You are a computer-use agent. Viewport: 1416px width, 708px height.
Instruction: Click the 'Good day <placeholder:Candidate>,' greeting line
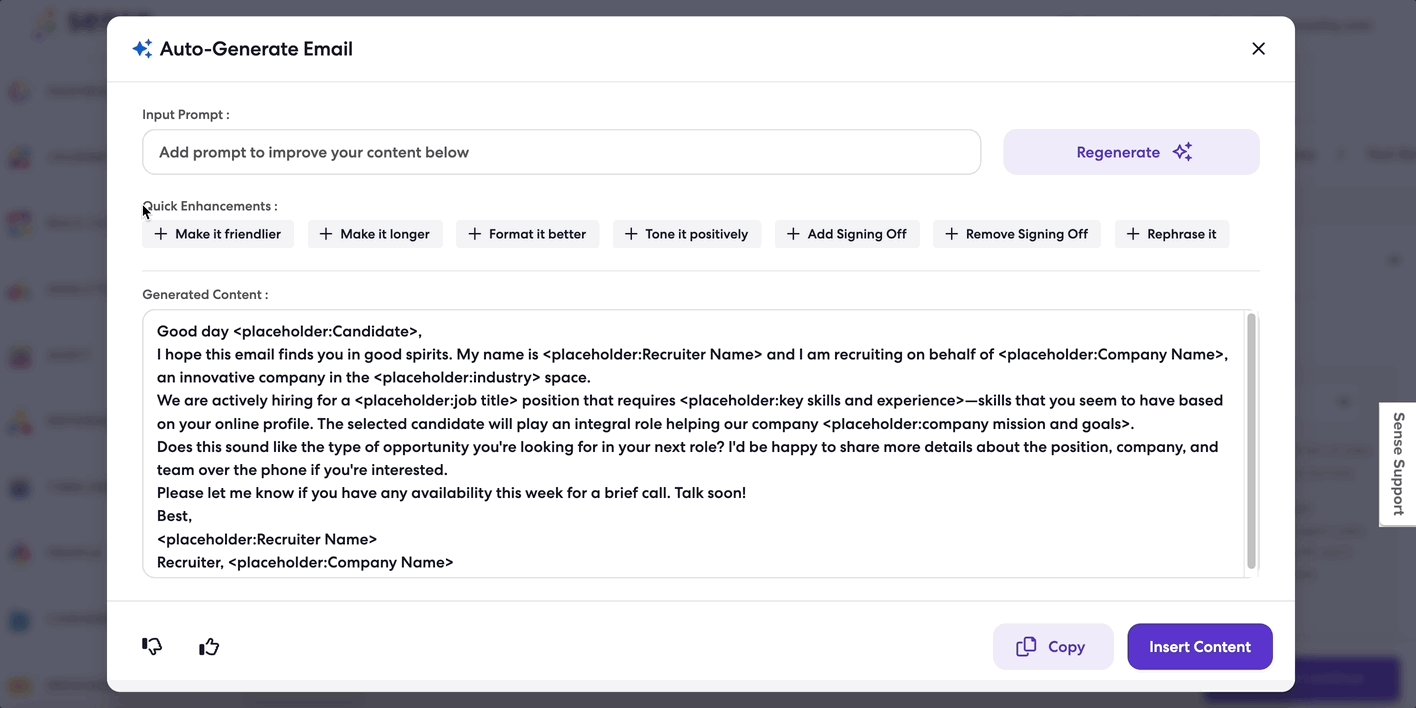point(290,331)
